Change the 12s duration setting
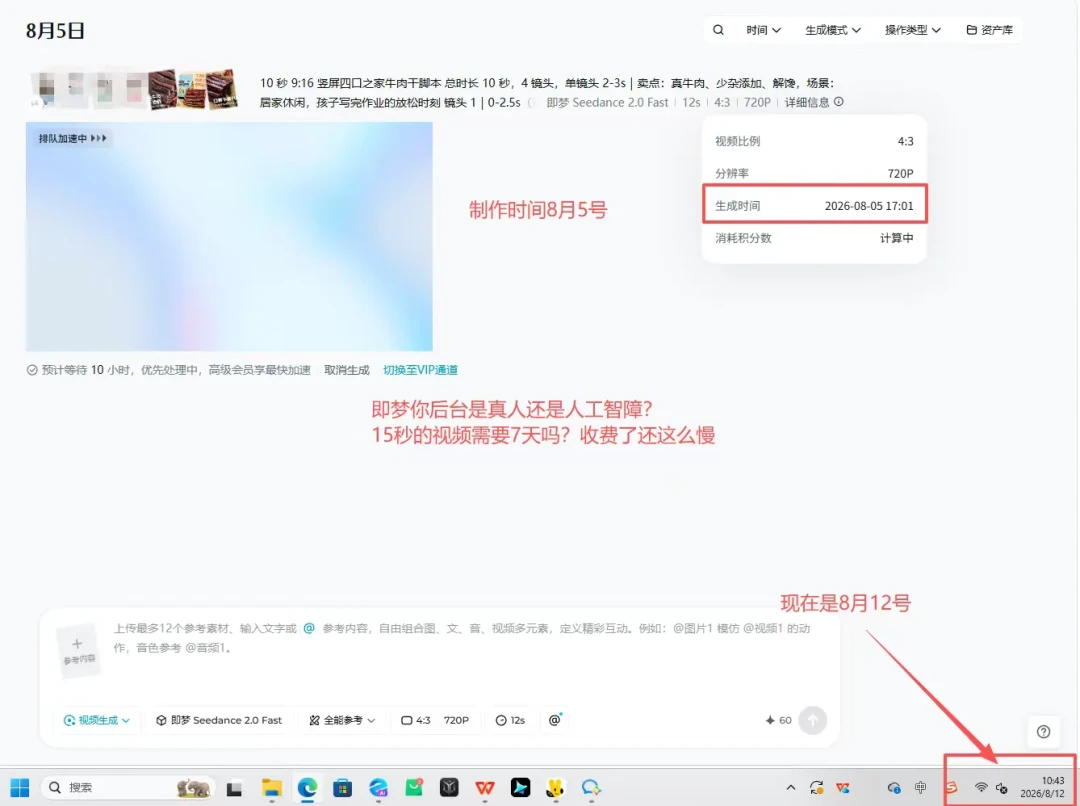 [510, 720]
